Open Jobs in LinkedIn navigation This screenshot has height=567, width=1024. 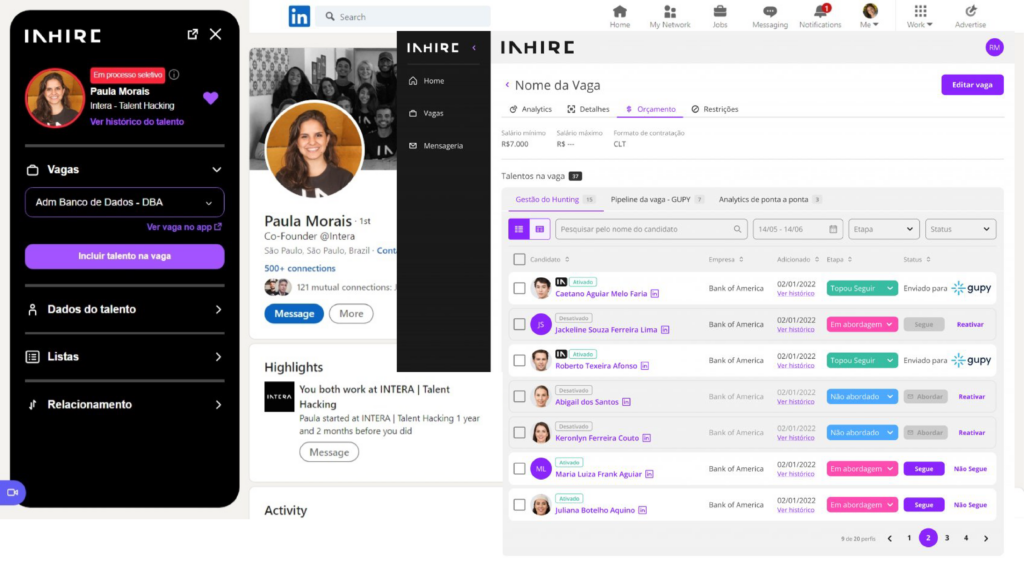tap(720, 16)
